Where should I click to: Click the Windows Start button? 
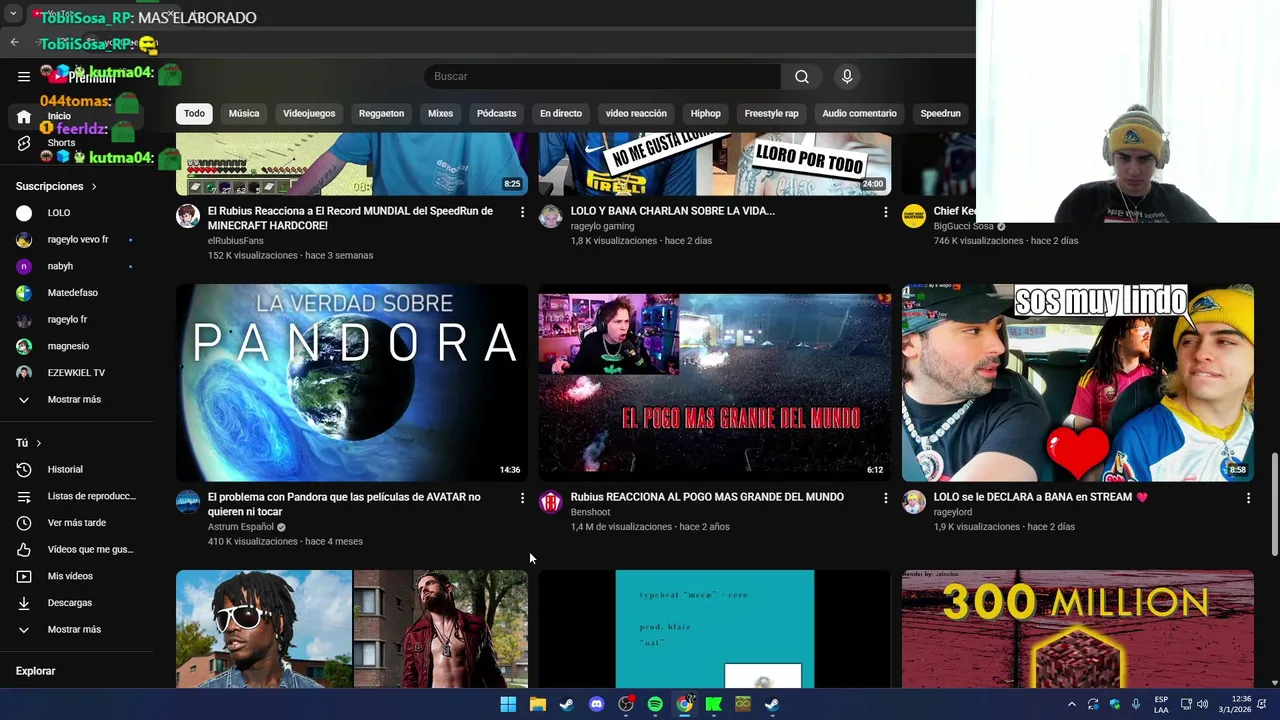click(508, 704)
